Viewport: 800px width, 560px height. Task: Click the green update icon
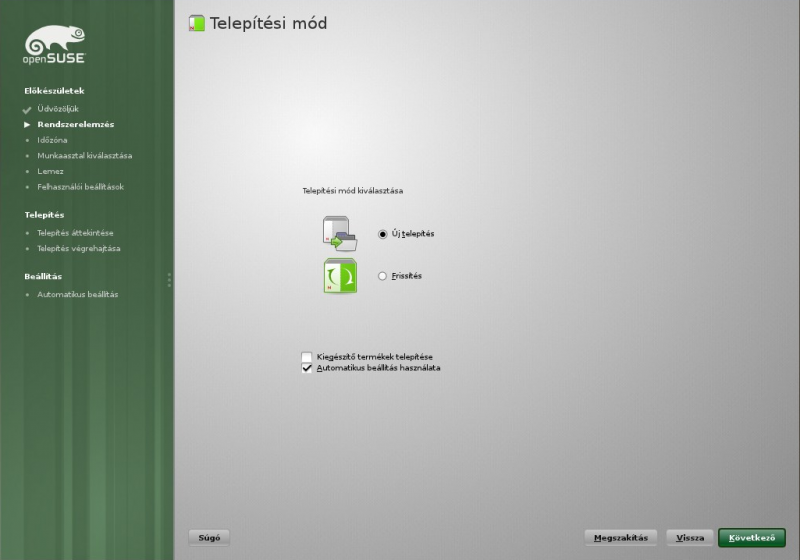pos(340,276)
